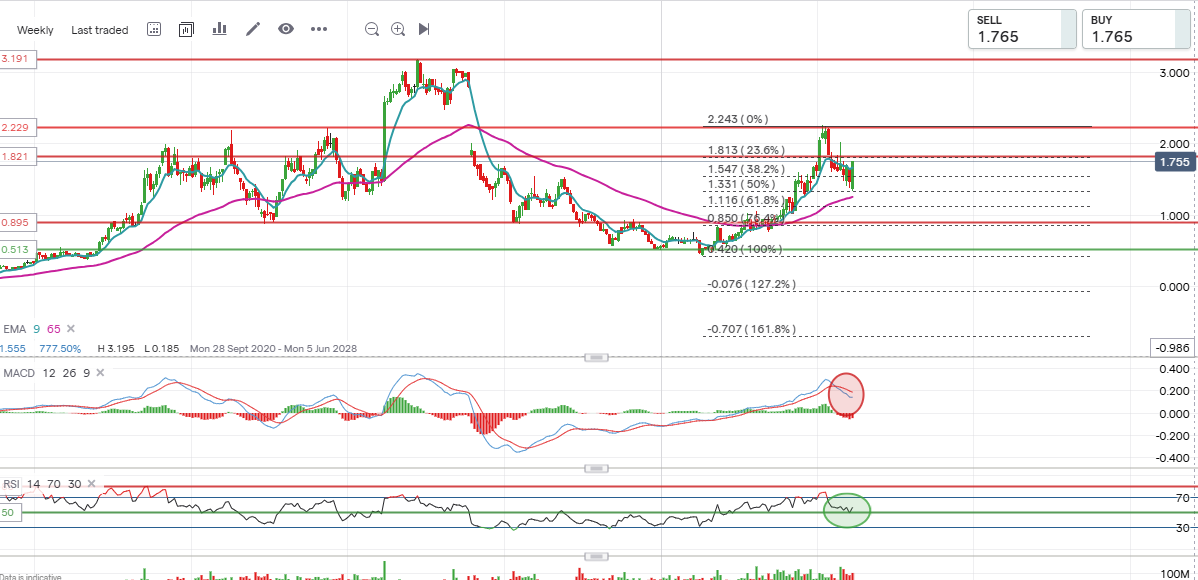The image size is (1198, 580).
Task: Open the Weekly timeframe dropdown
Action: coord(35,30)
